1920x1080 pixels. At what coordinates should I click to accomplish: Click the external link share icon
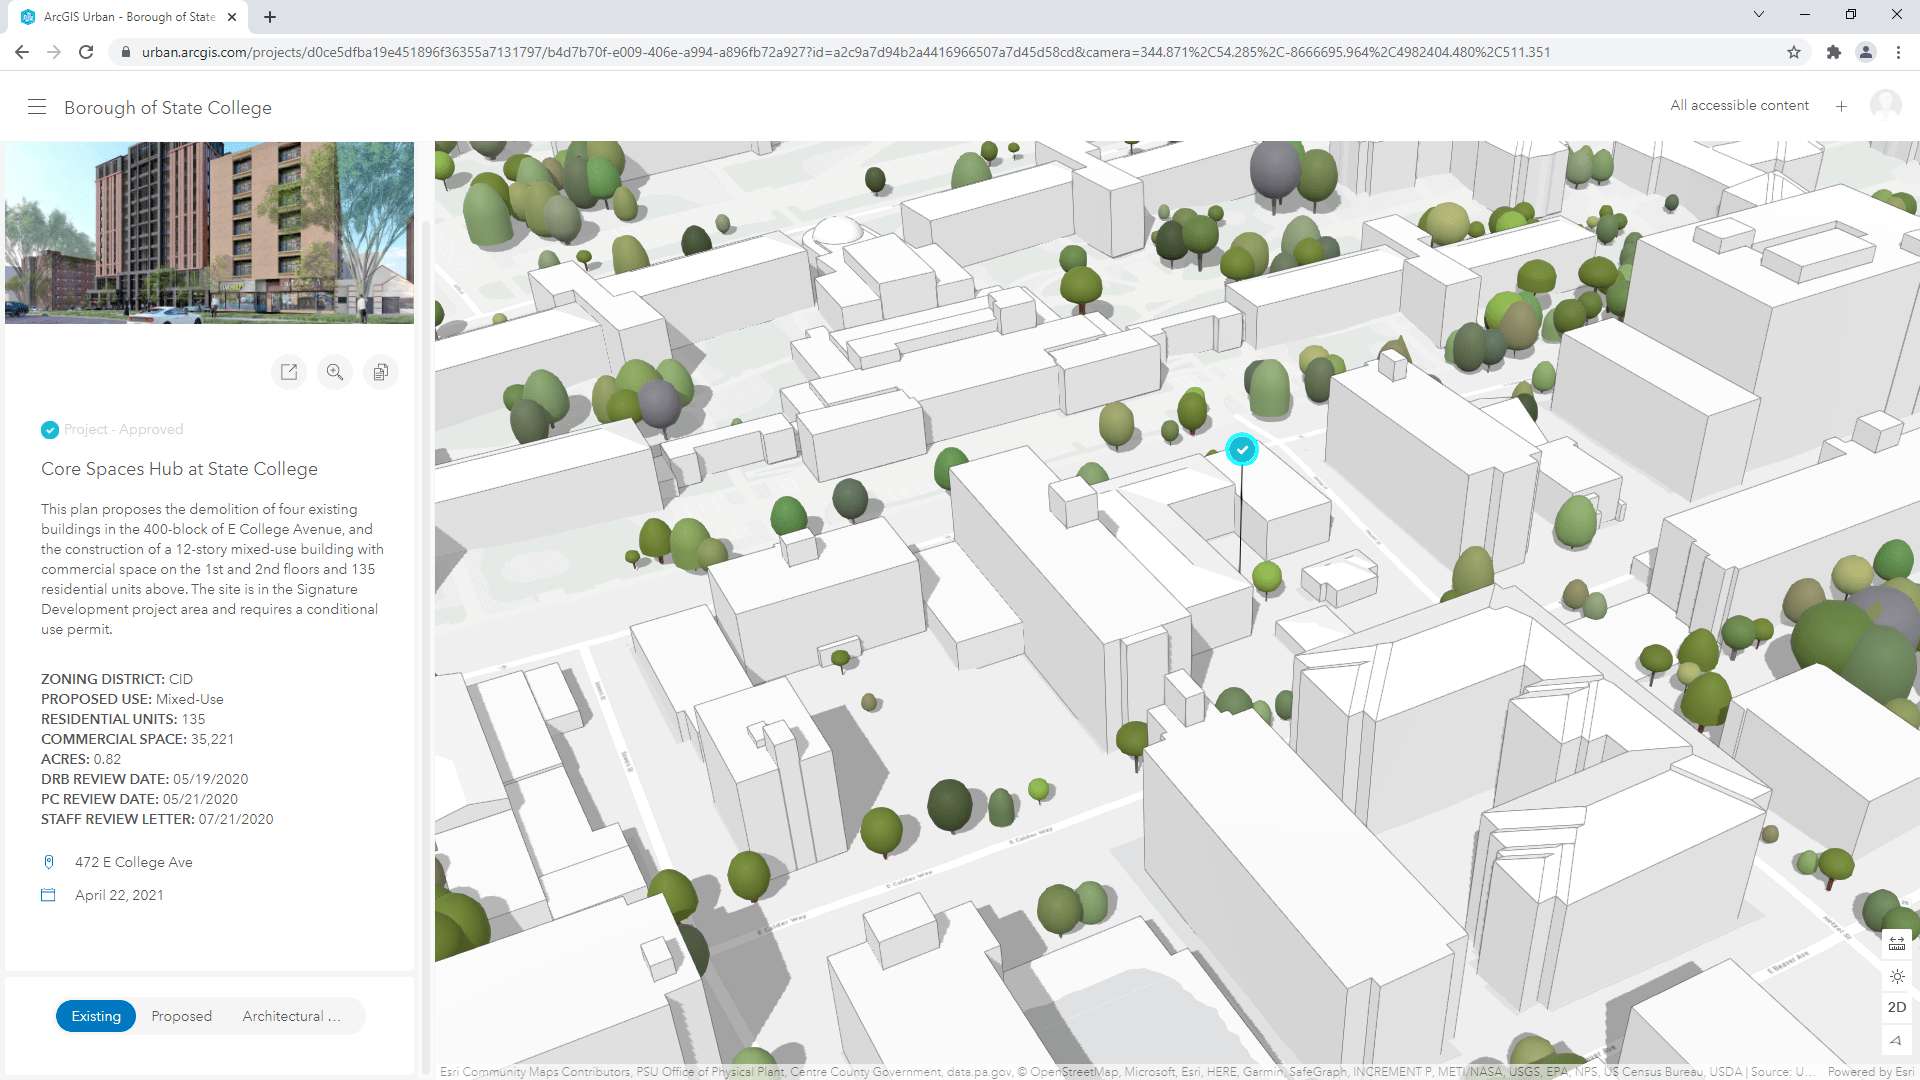click(x=289, y=372)
